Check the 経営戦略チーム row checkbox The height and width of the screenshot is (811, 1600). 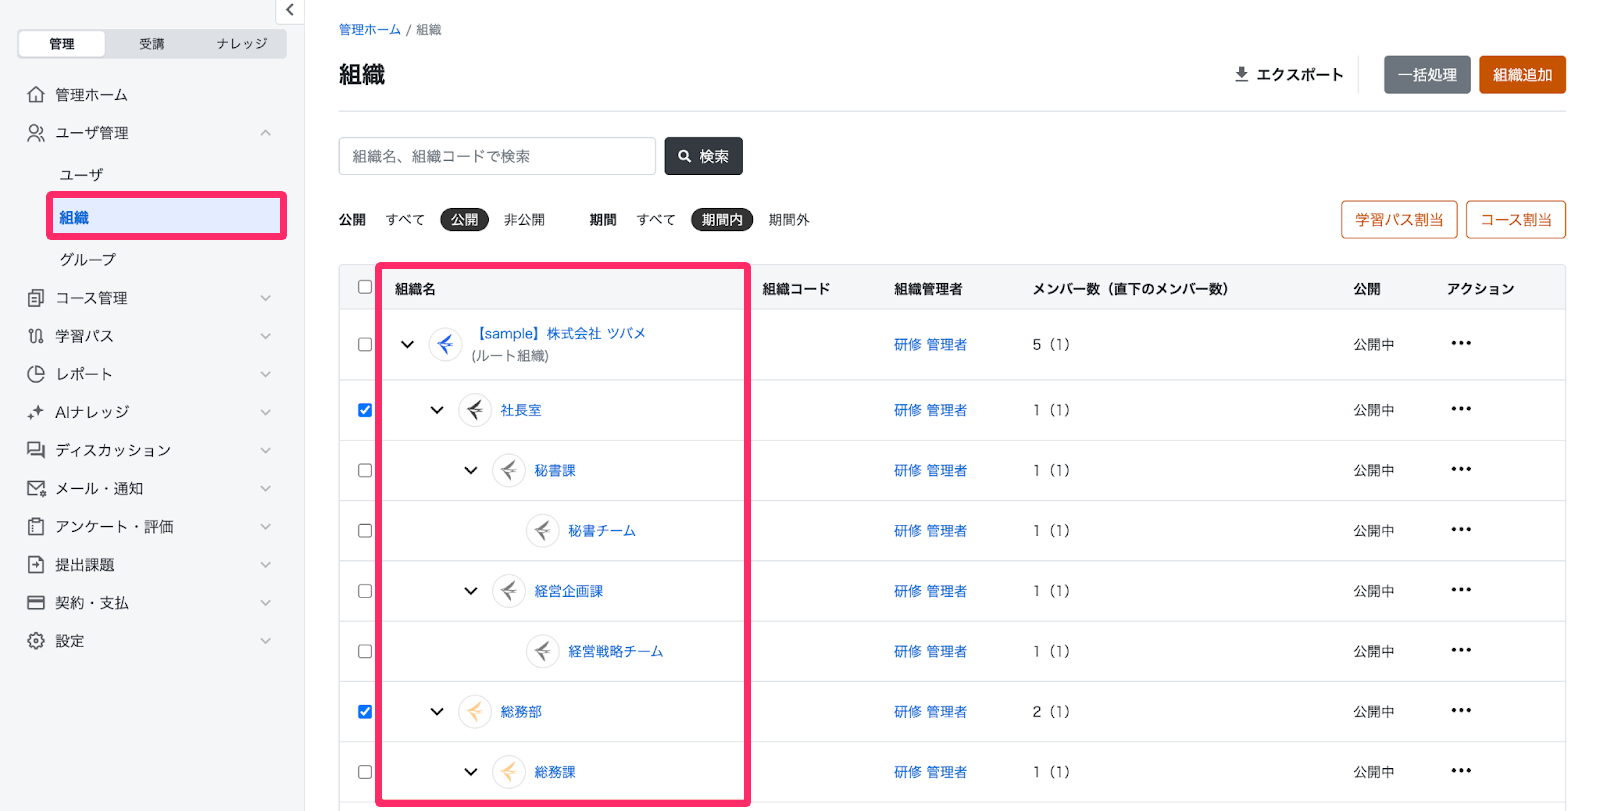tap(365, 651)
